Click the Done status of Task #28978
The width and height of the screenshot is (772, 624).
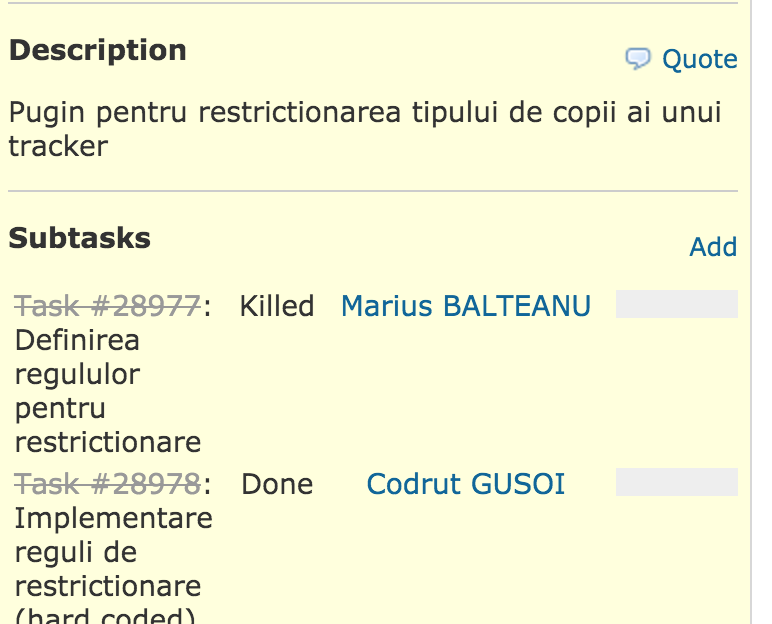277,484
